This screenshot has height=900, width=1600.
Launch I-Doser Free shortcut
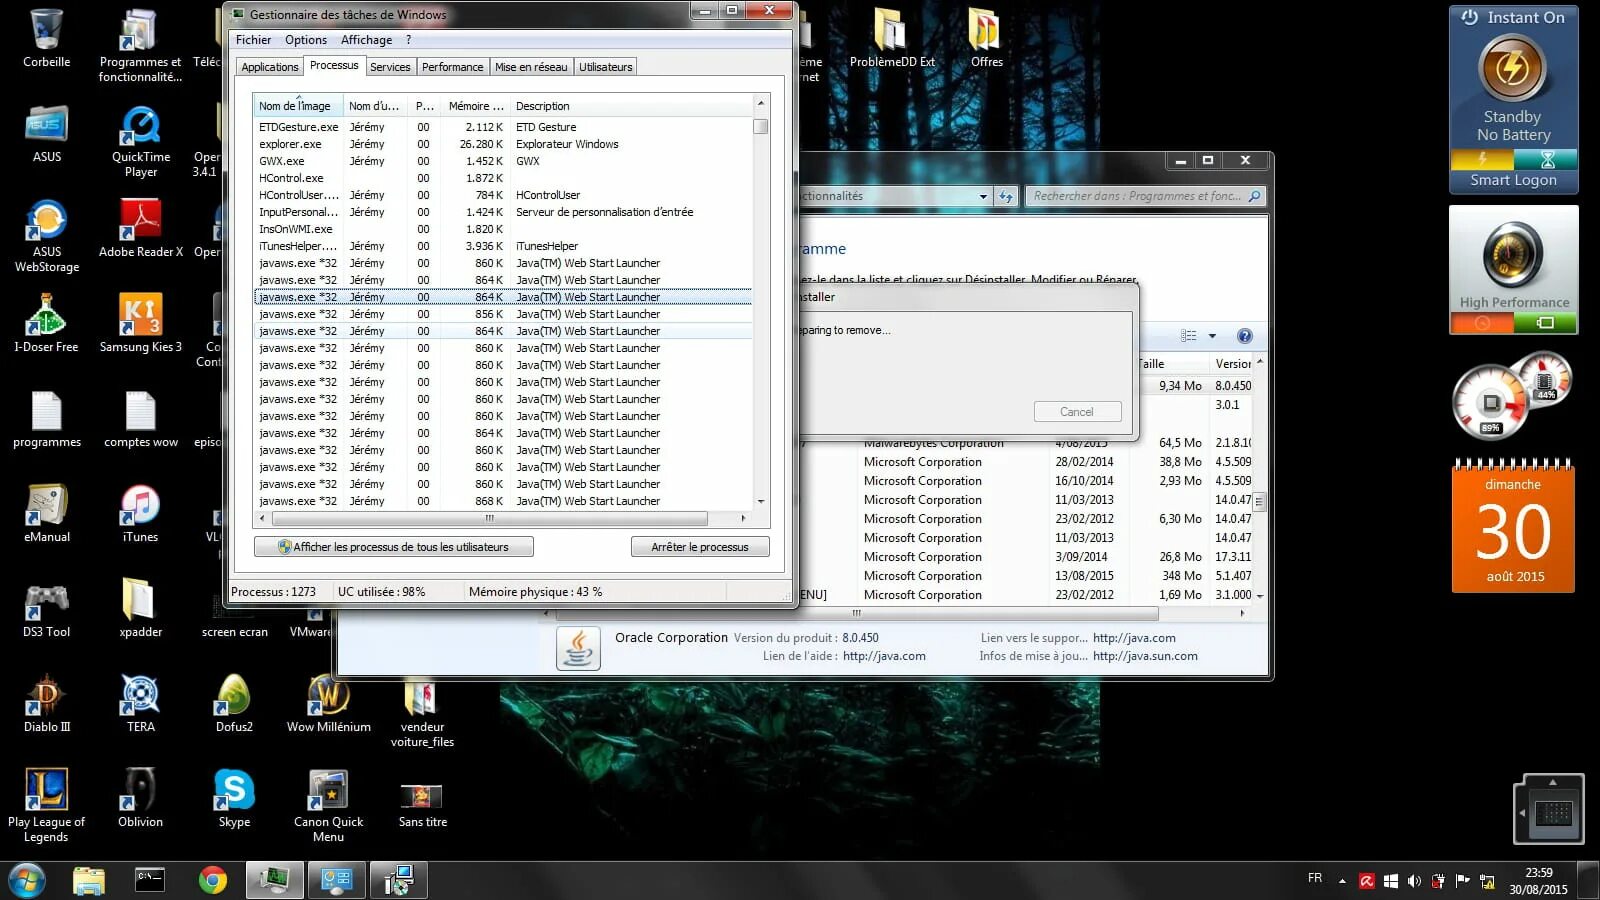click(46, 323)
